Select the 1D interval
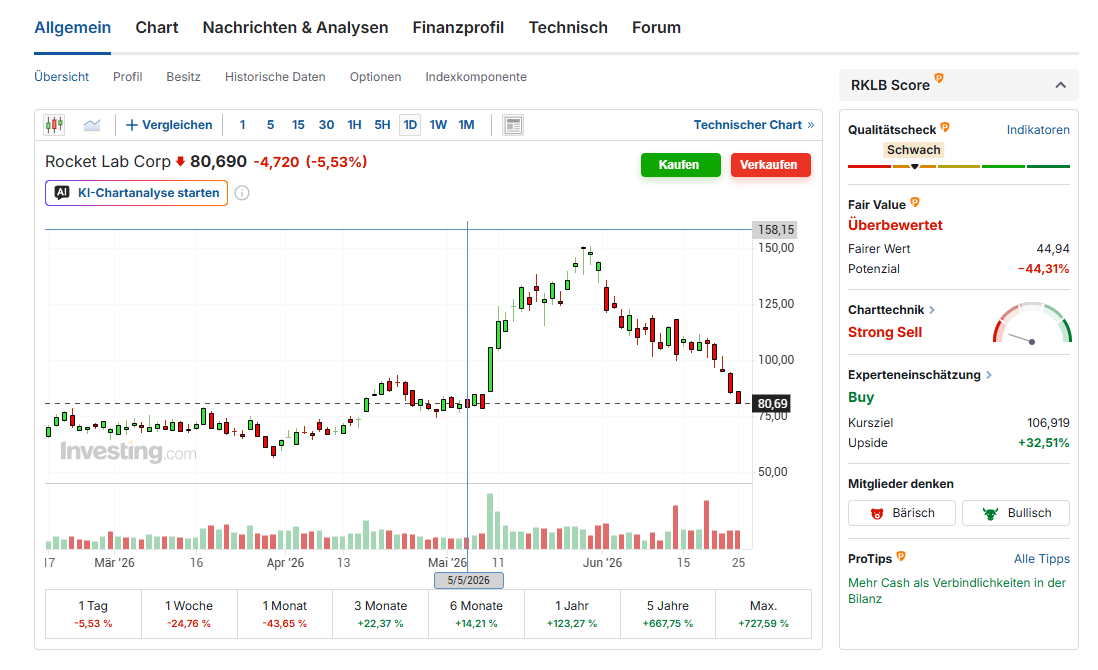The height and width of the screenshot is (670, 1098). [410, 125]
